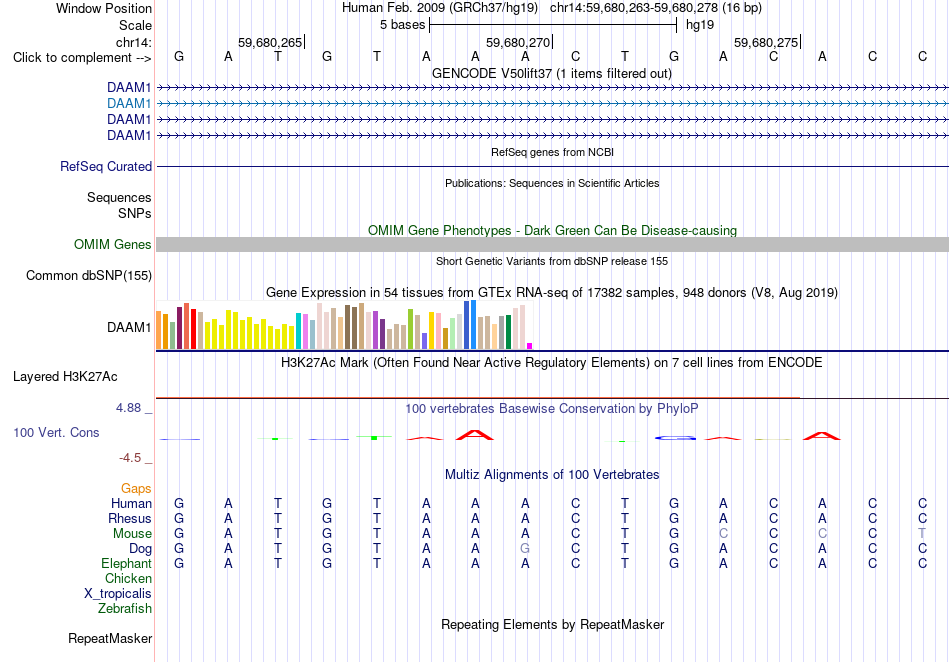950x662 pixels.
Task: Click '100 vertebrates Basewise Conservation by PhyloP'
Action: (x=552, y=408)
